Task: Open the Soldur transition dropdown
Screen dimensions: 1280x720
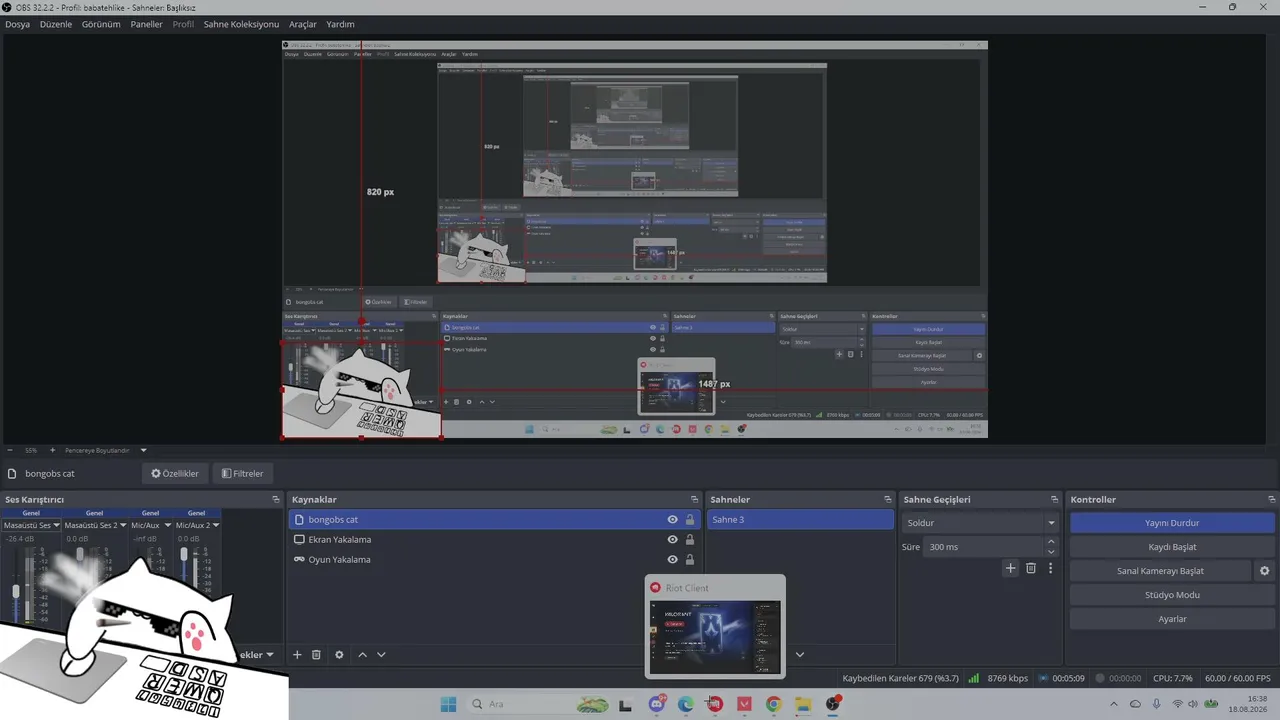Action: 980,523
